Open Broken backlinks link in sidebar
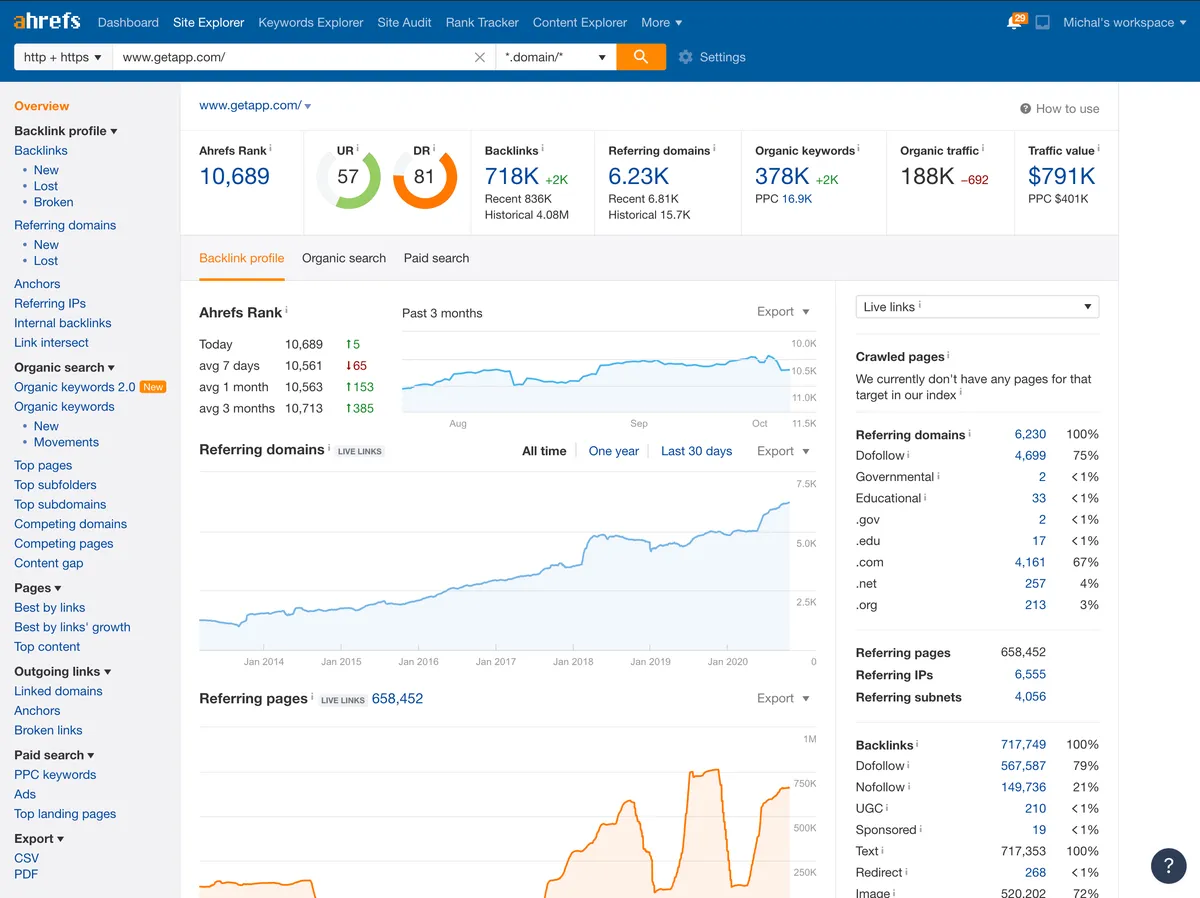 tap(54, 202)
